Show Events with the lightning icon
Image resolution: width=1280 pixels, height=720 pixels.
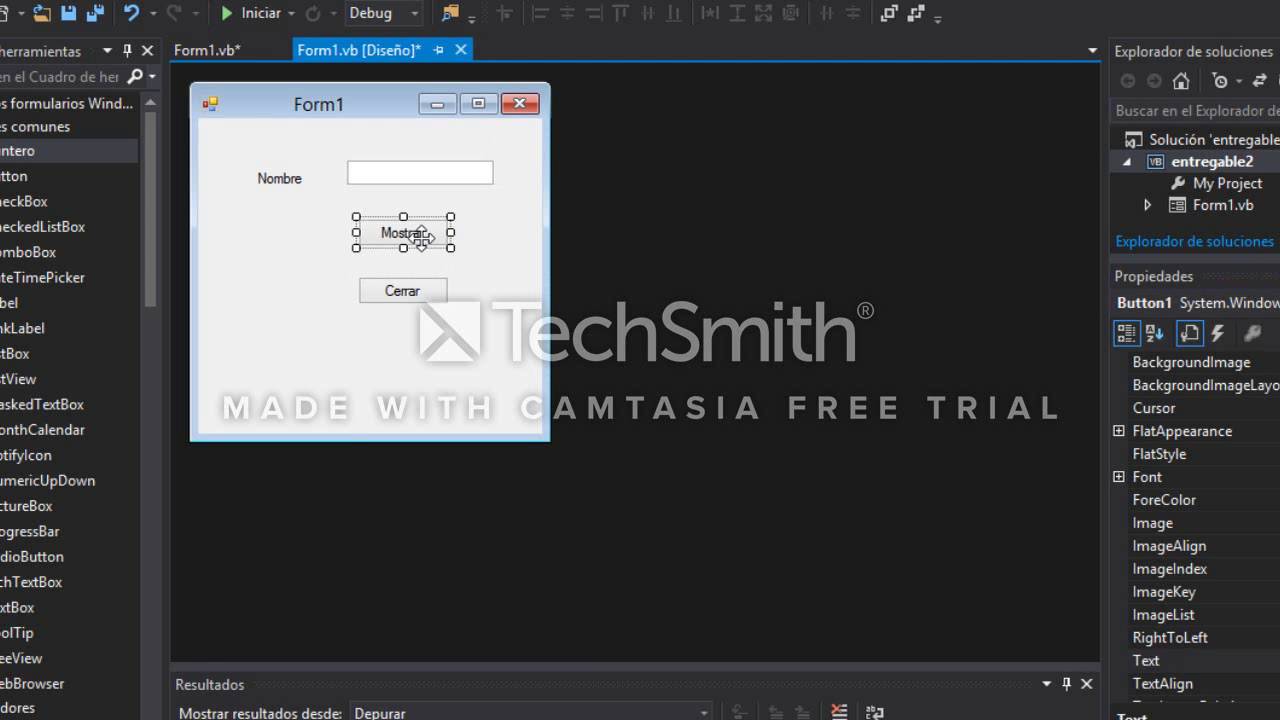click(x=1218, y=334)
